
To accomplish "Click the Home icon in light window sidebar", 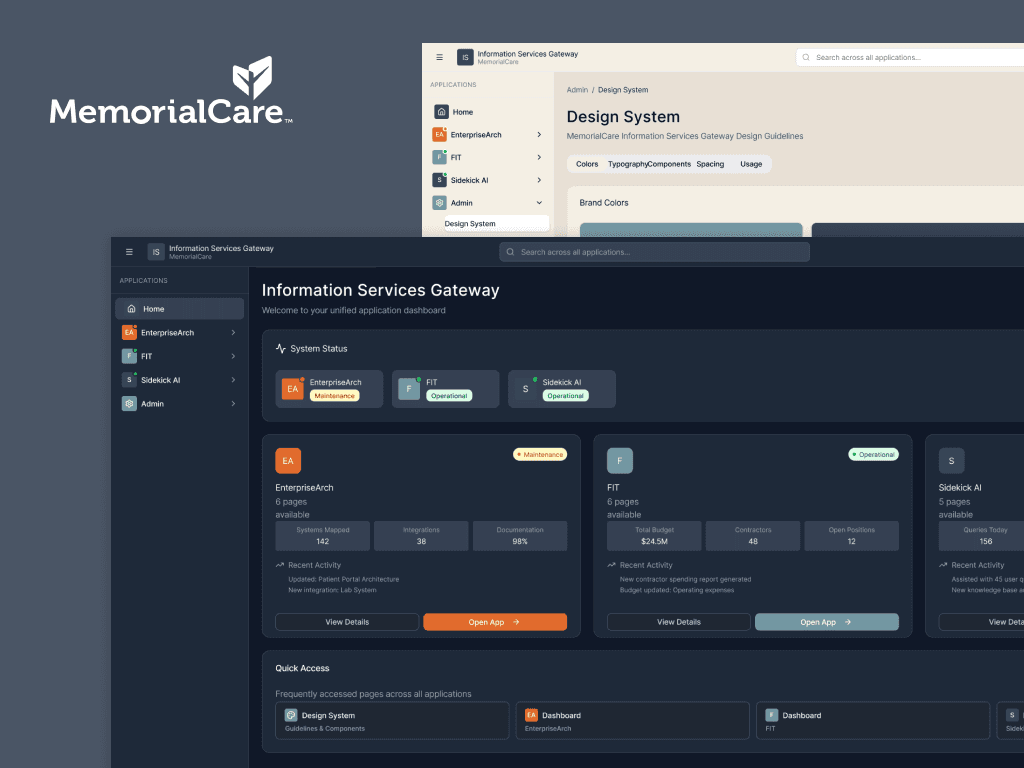I will click(441, 112).
